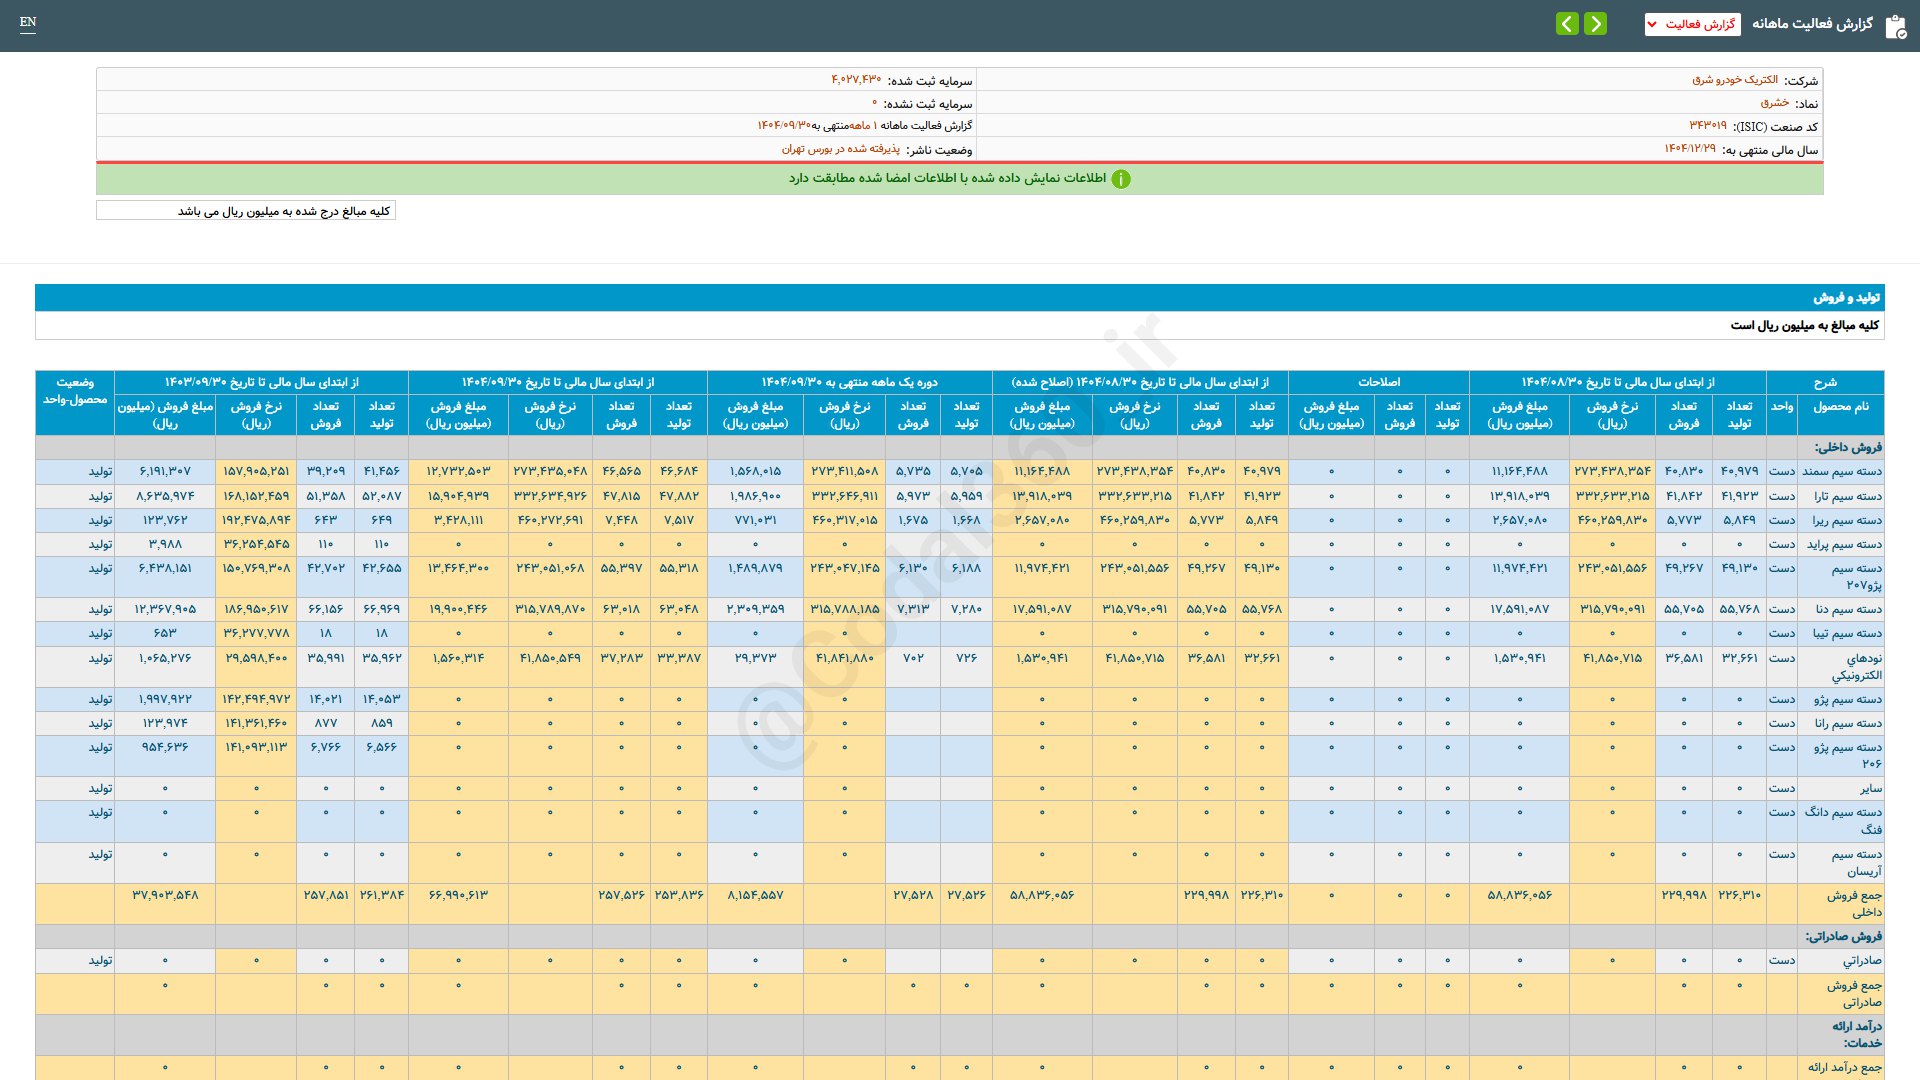The width and height of the screenshot is (1920, 1080).
Task: Switch language with the EN link
Action: [28, 22]
